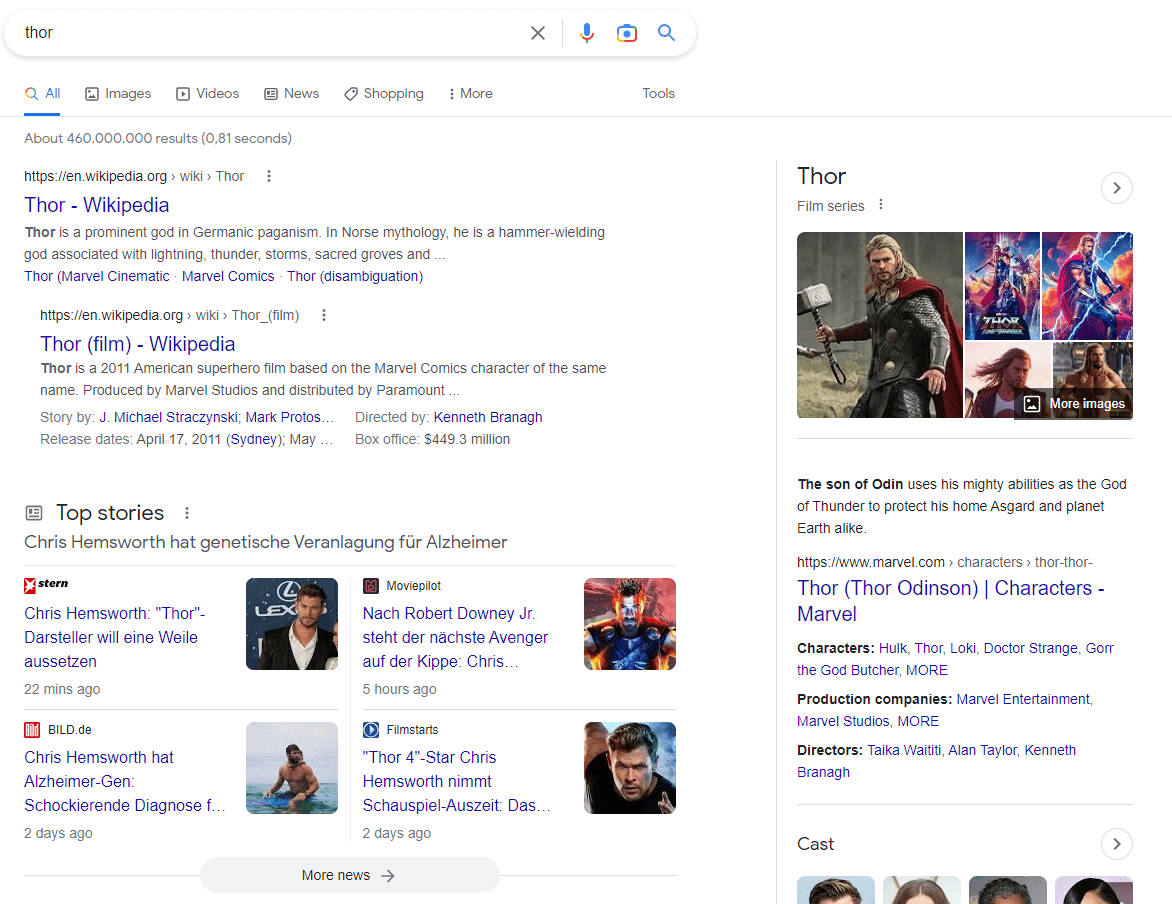The width and height of the screenshot is (1172, 904).
Task: Open the More search categories menu
Action: [x=470, y=93]
